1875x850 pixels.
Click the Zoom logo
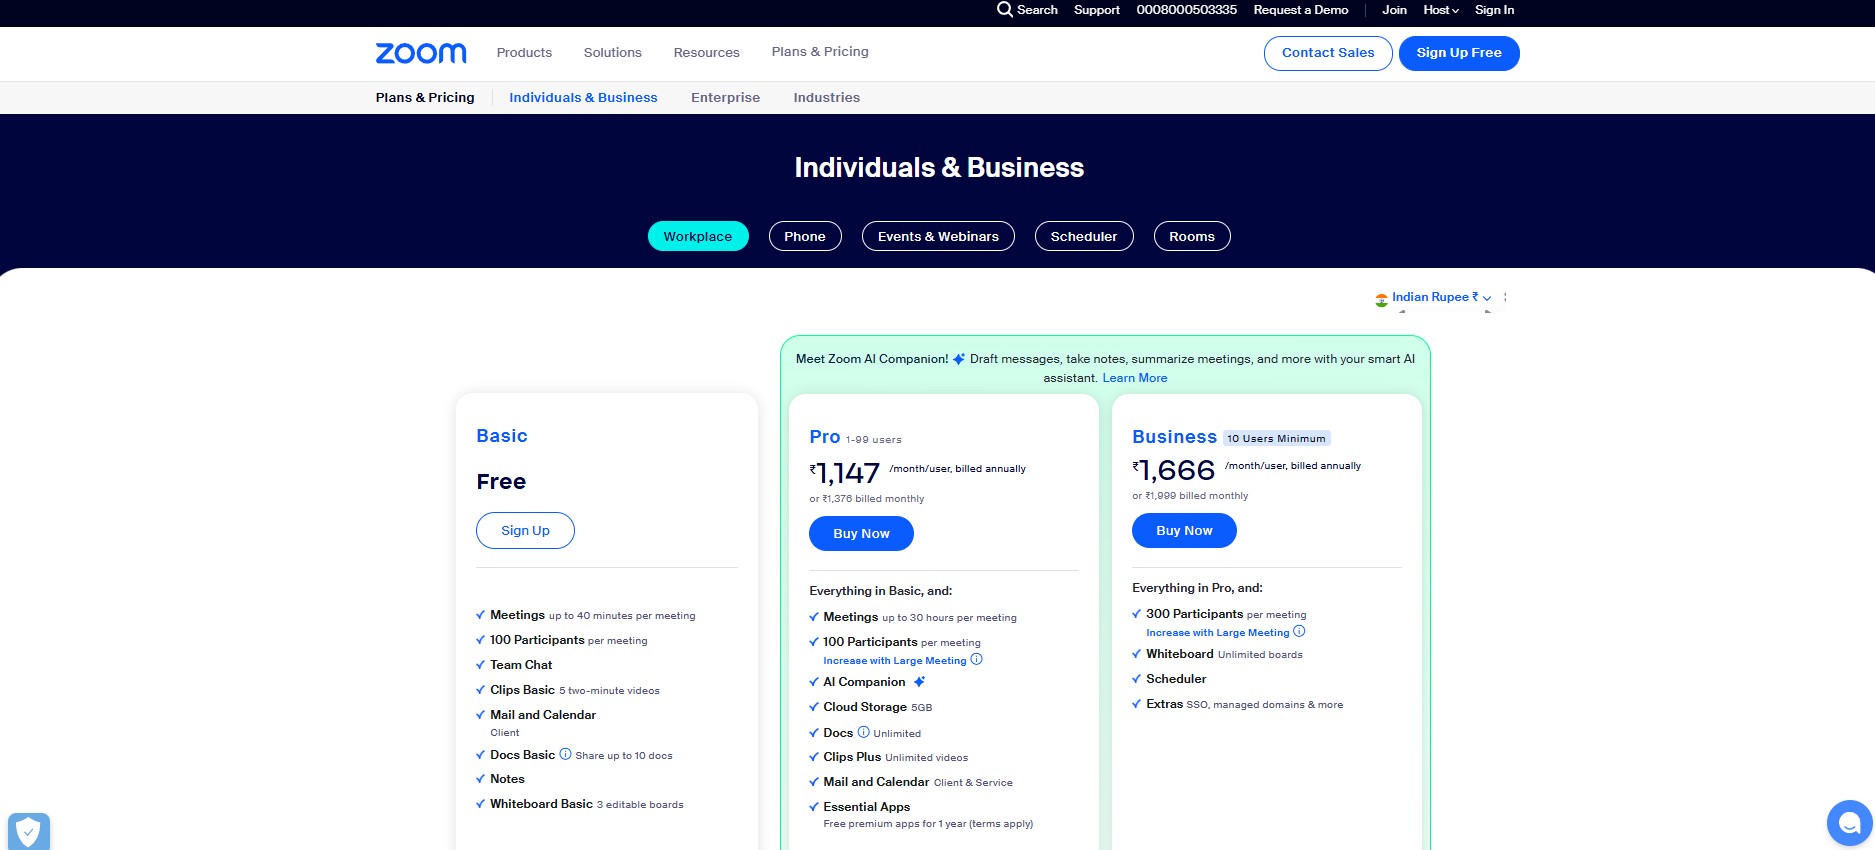tap(421, 53)
